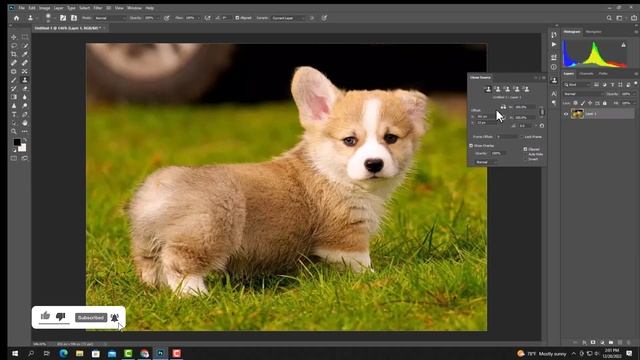Open the Filter menu
The image size is (640, 360).
click(x=98, y=8)
